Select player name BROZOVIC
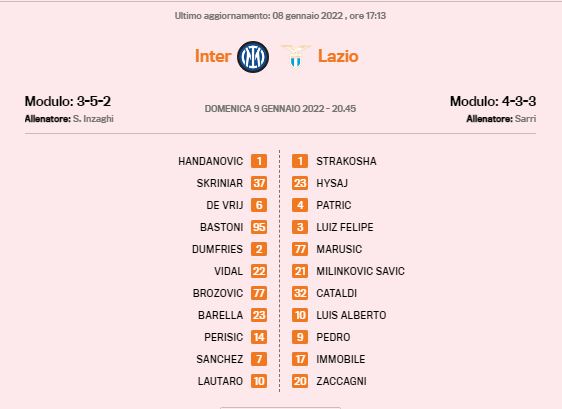Image resolution: width=562 pixels, height=409 pixels. [218, 293]
